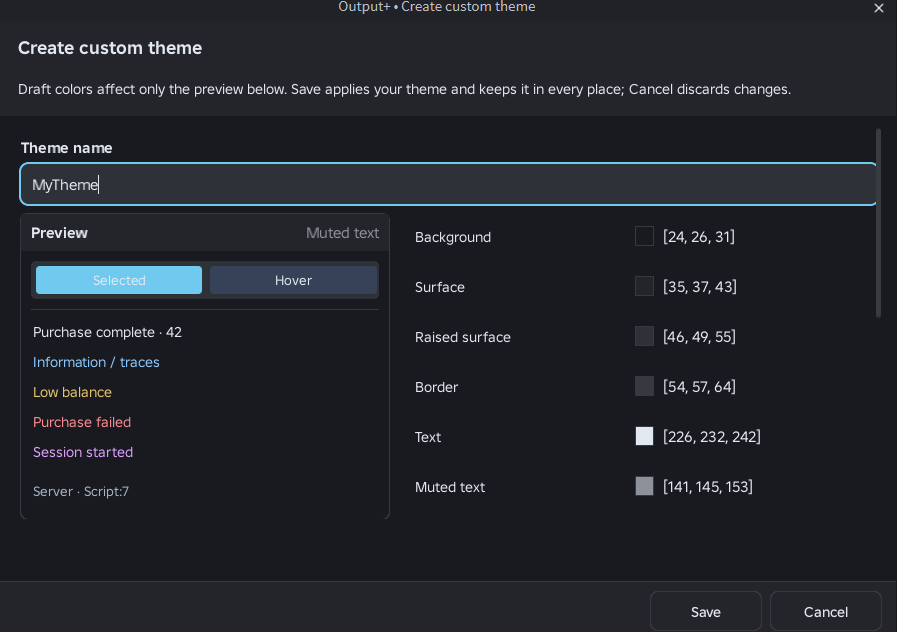897x632 pixels.
Task: Click the Hover preview button
Action: click(x=293, y=280)
